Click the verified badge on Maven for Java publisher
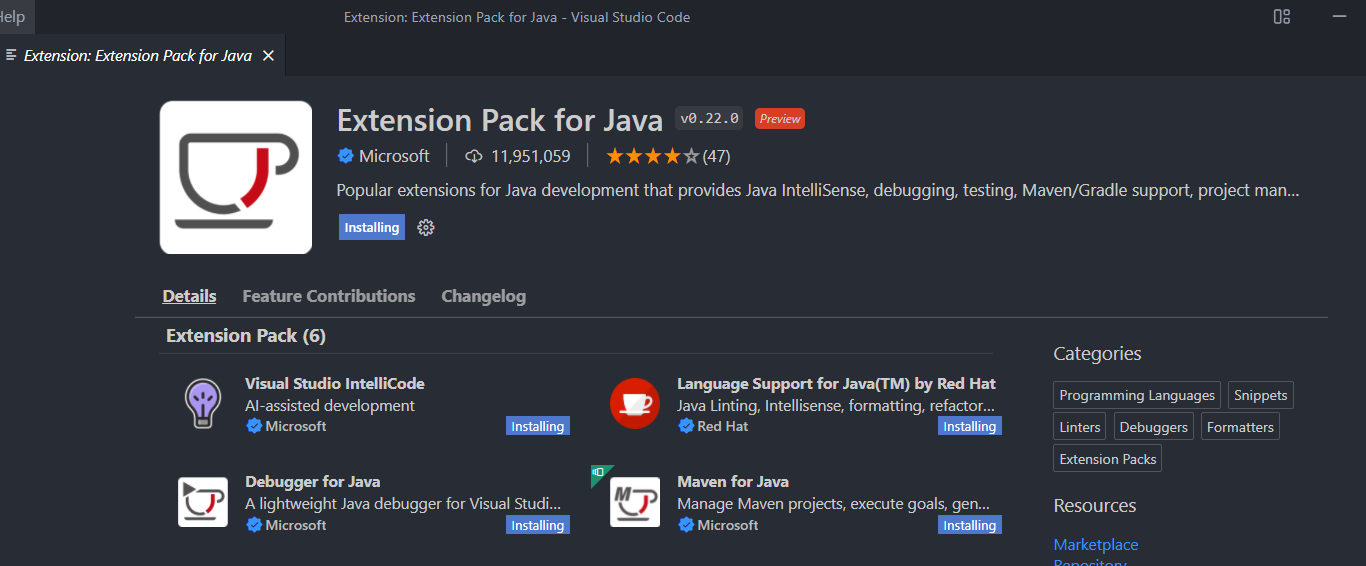The width and height of the screenshot is (1366, 566). point(686,525)
